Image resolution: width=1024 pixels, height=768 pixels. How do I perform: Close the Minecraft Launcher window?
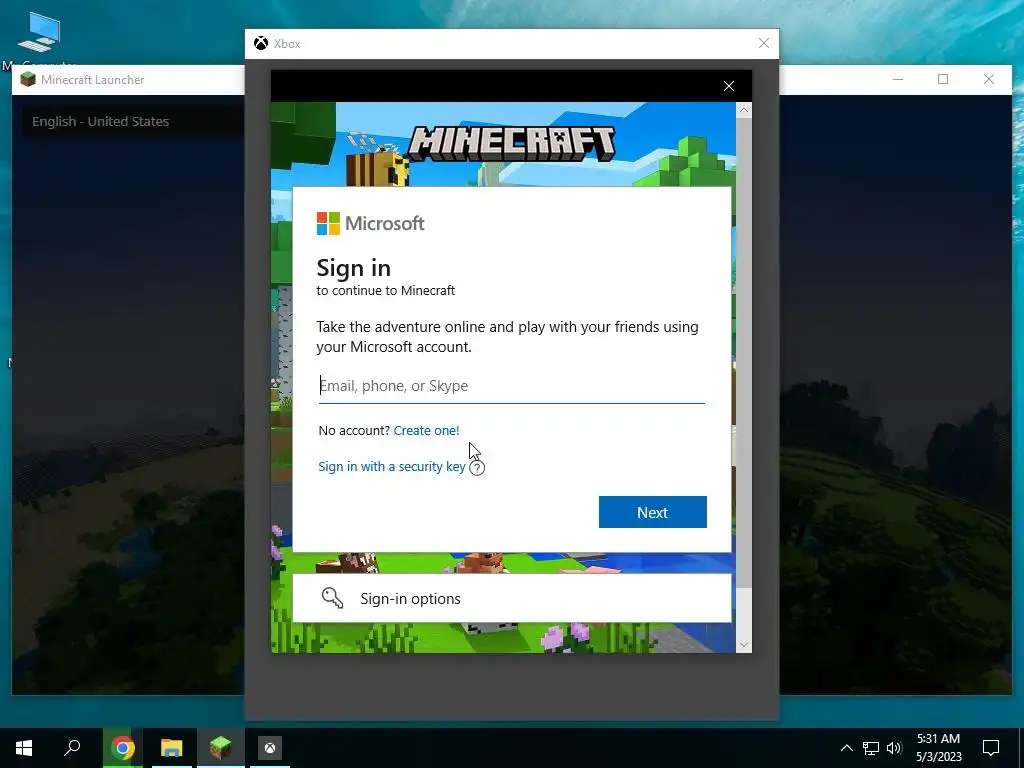(989, 80)
